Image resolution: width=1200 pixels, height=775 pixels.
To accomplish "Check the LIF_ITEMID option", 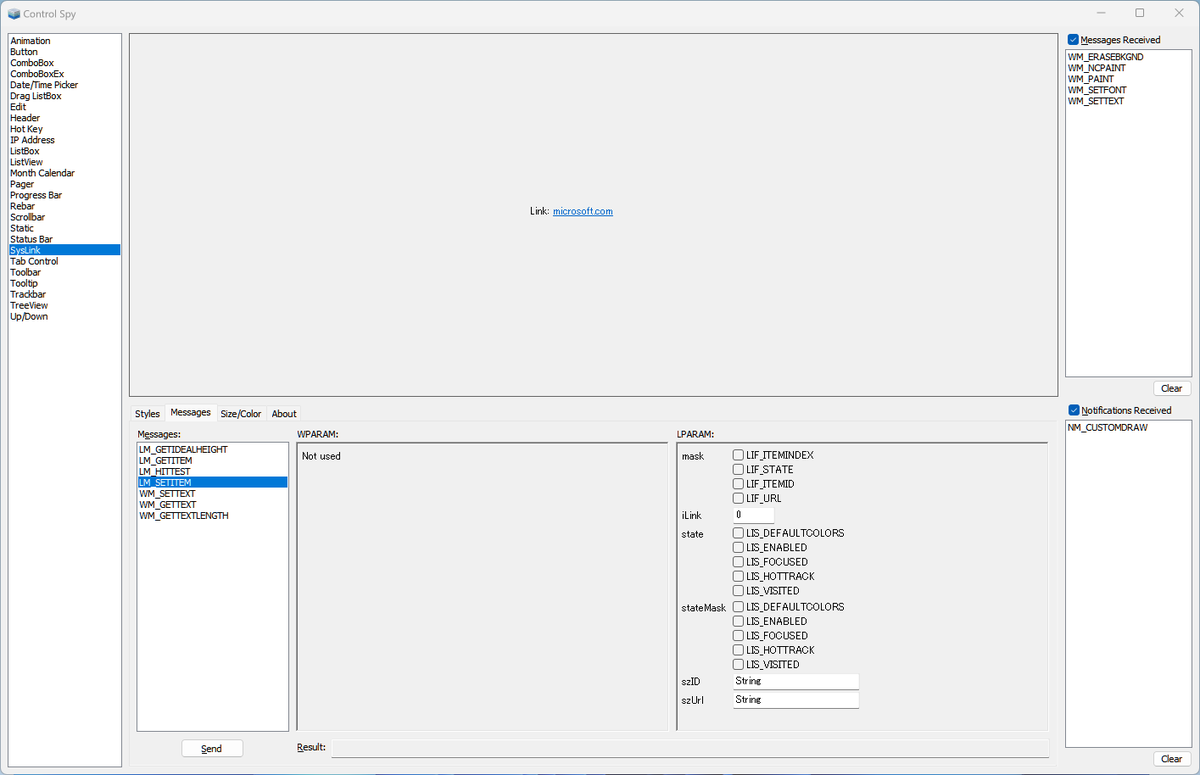I will click(x=738, y=484).
